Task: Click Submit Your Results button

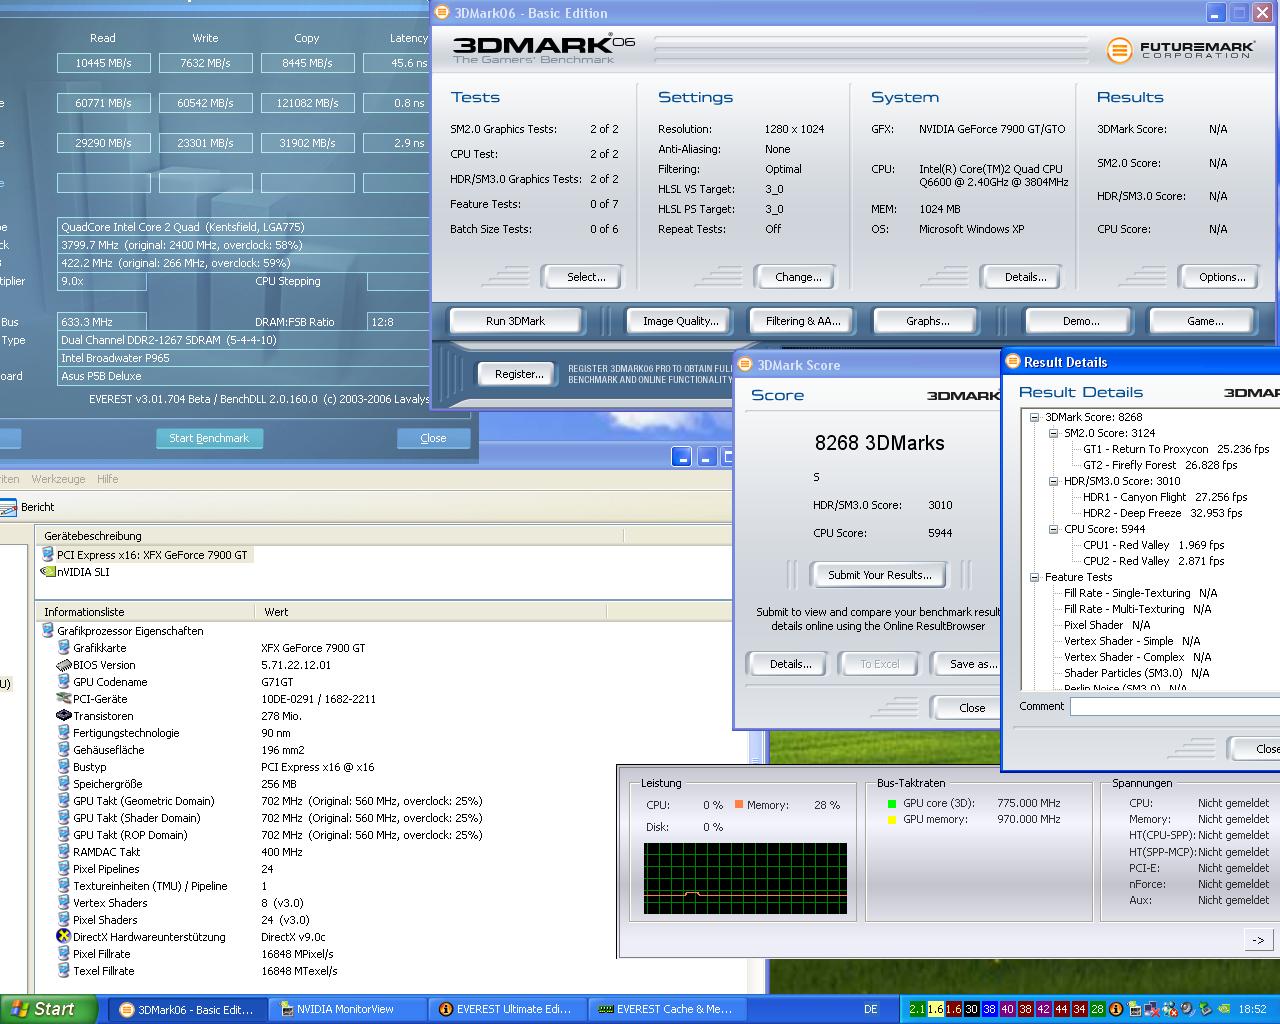Action: [880, 575]
